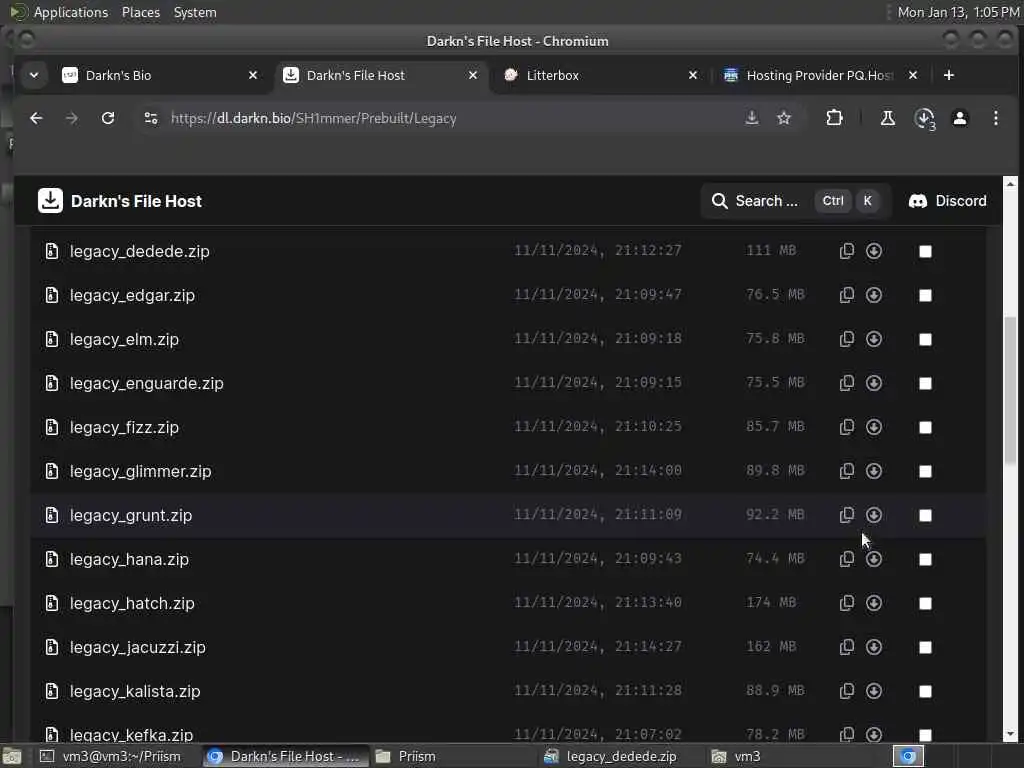Open Chromium downloads indicator in toolbar
Viewport: 1024px width, 768px height.
point(924,118)
